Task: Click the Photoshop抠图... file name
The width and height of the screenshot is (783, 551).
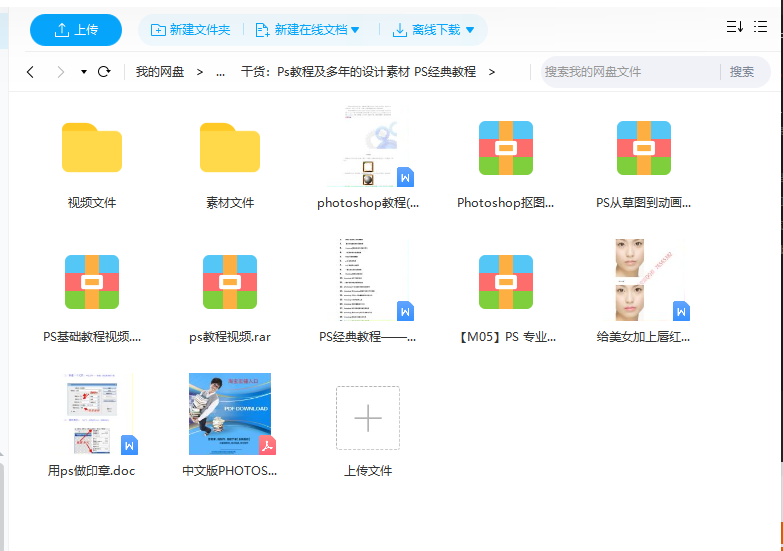Action: coord(505,203)
